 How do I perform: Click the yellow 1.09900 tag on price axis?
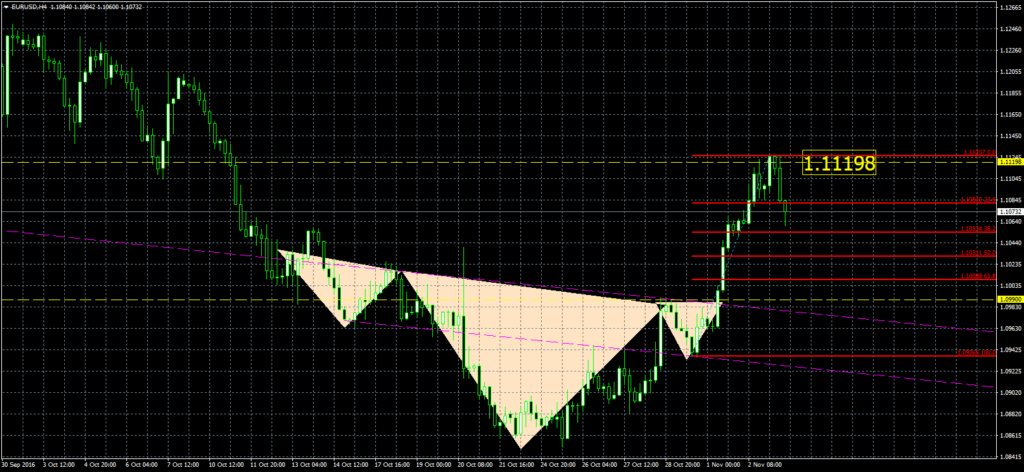click(x=1008, y=299)
